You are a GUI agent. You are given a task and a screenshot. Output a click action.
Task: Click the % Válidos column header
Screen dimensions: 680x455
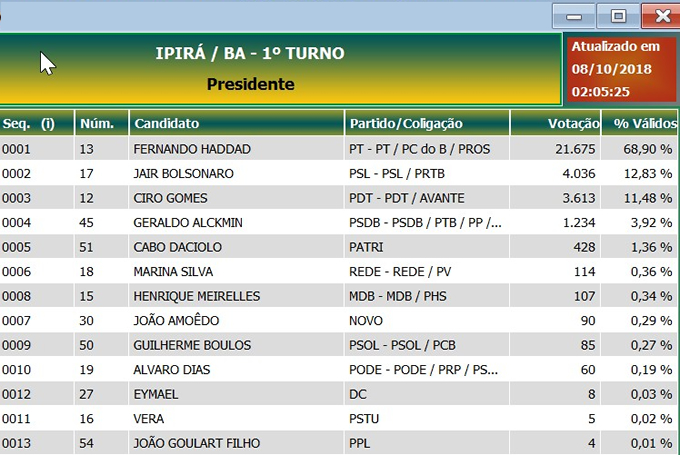[640, 123]
